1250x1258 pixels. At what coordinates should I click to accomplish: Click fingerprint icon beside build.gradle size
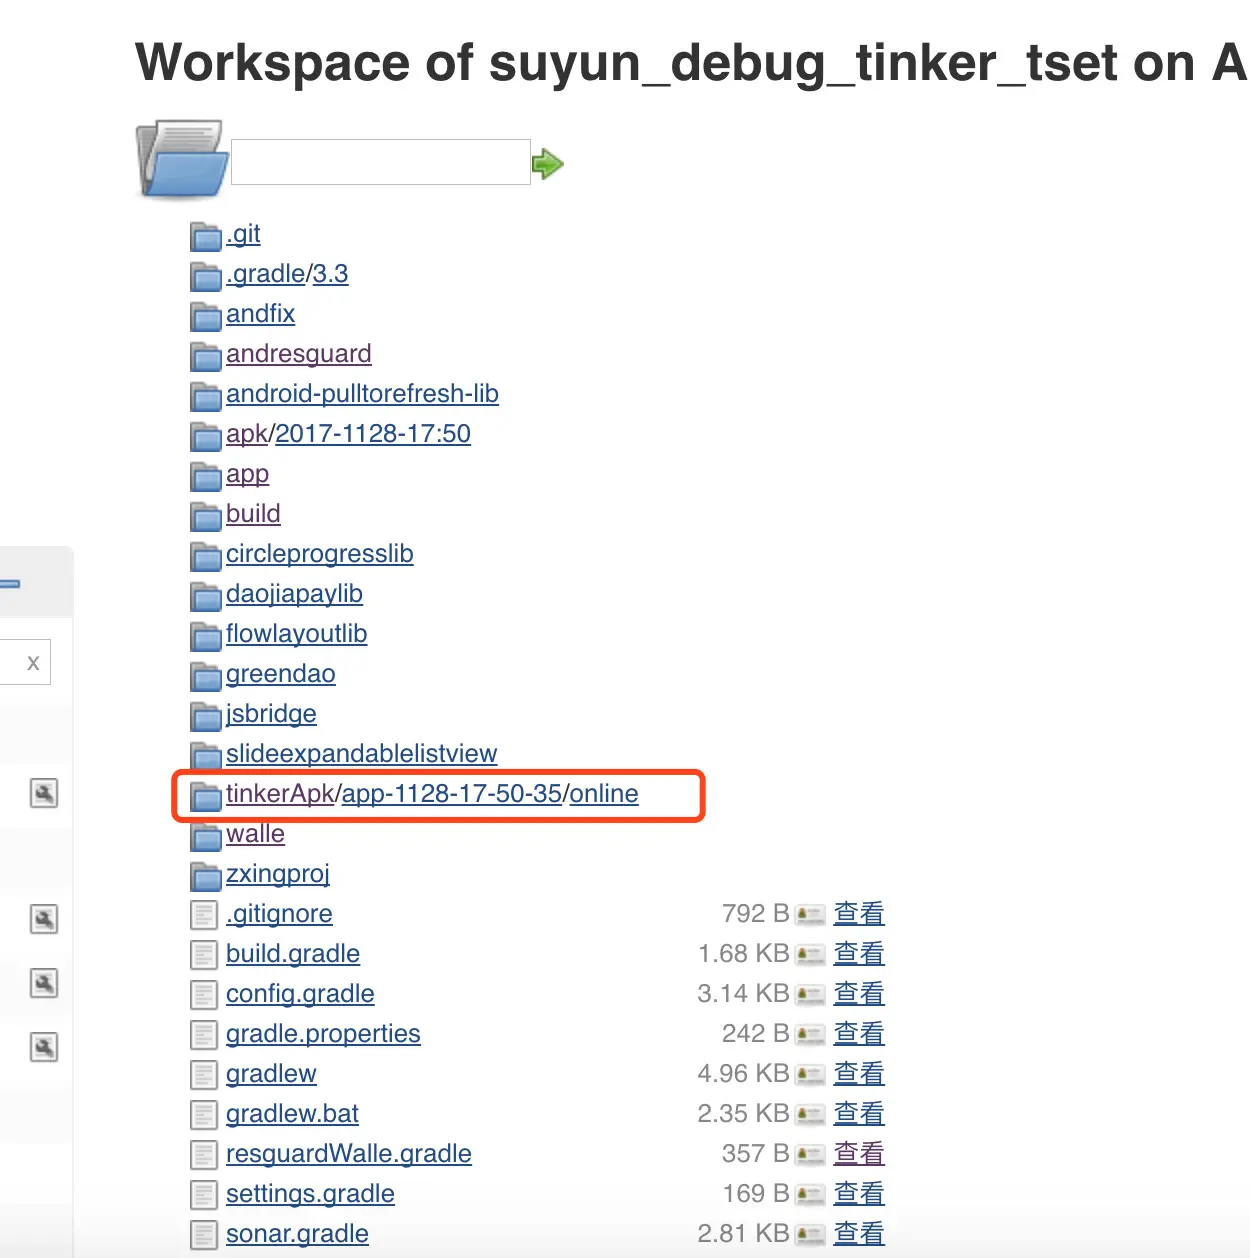[810, 955]
